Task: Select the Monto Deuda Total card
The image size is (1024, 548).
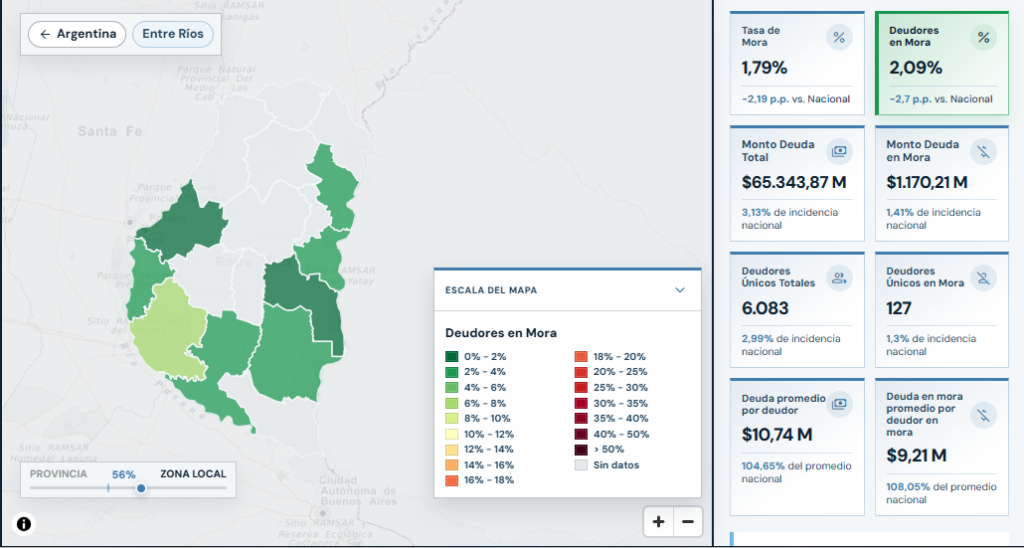Action: (x=797, y=184)
